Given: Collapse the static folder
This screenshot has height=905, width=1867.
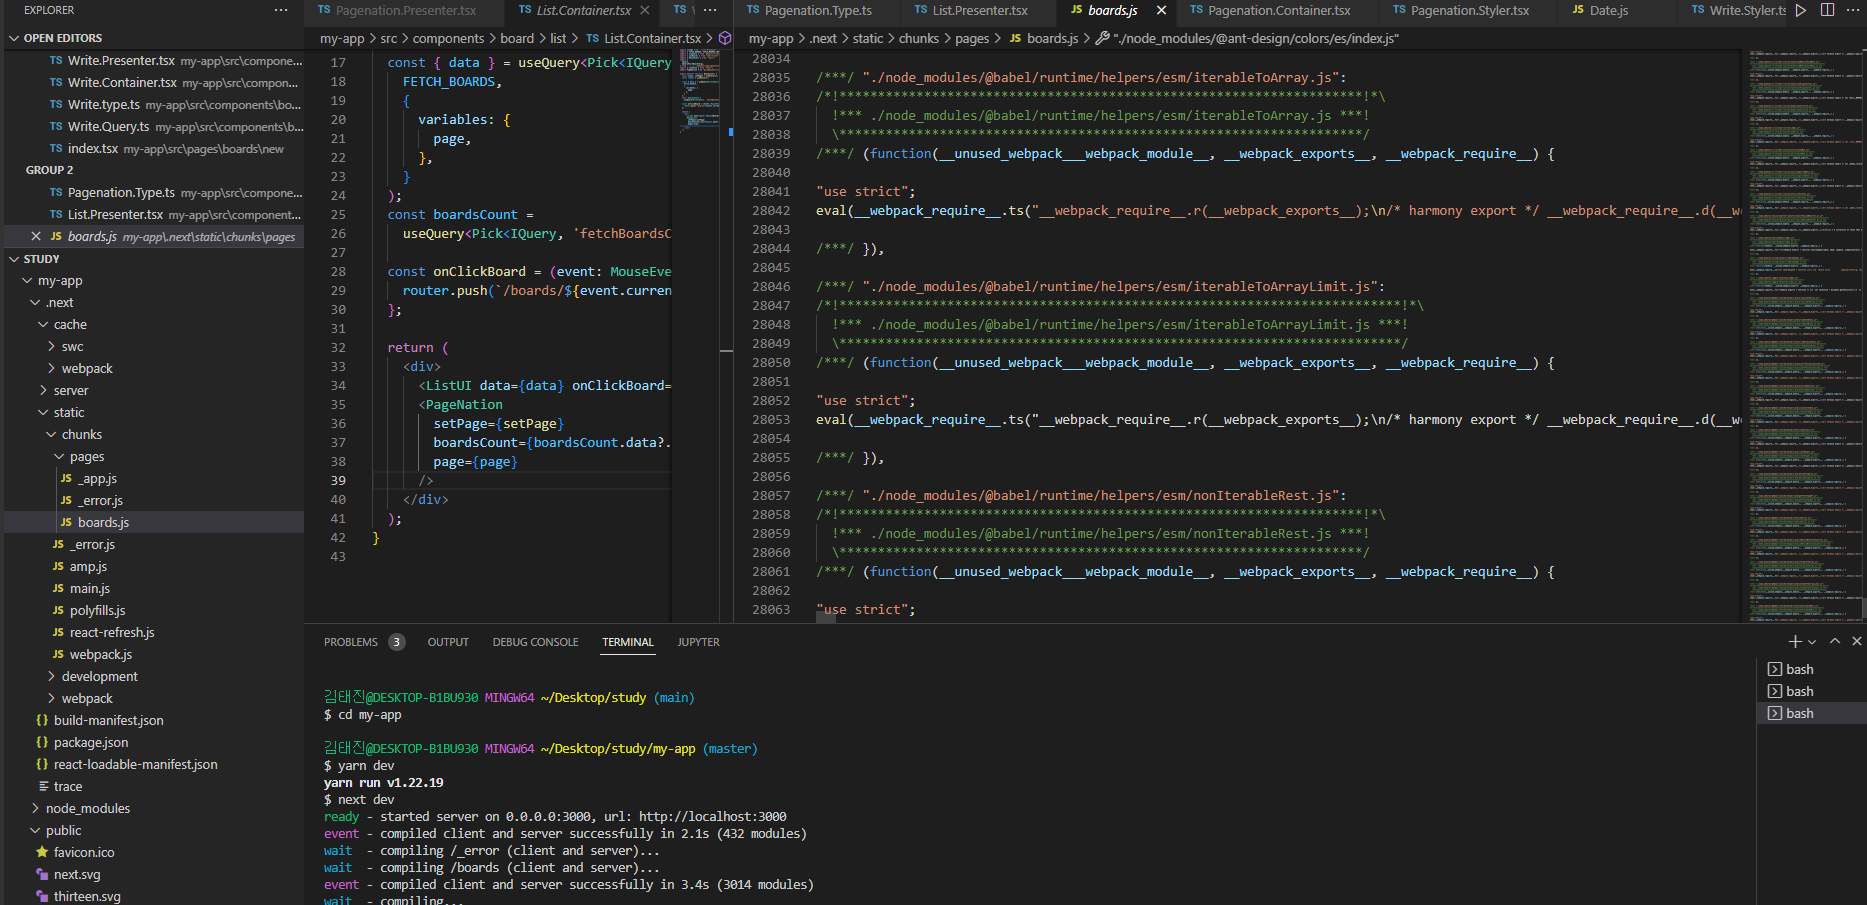Looking at the screenshot, I should tap(44, 413).
